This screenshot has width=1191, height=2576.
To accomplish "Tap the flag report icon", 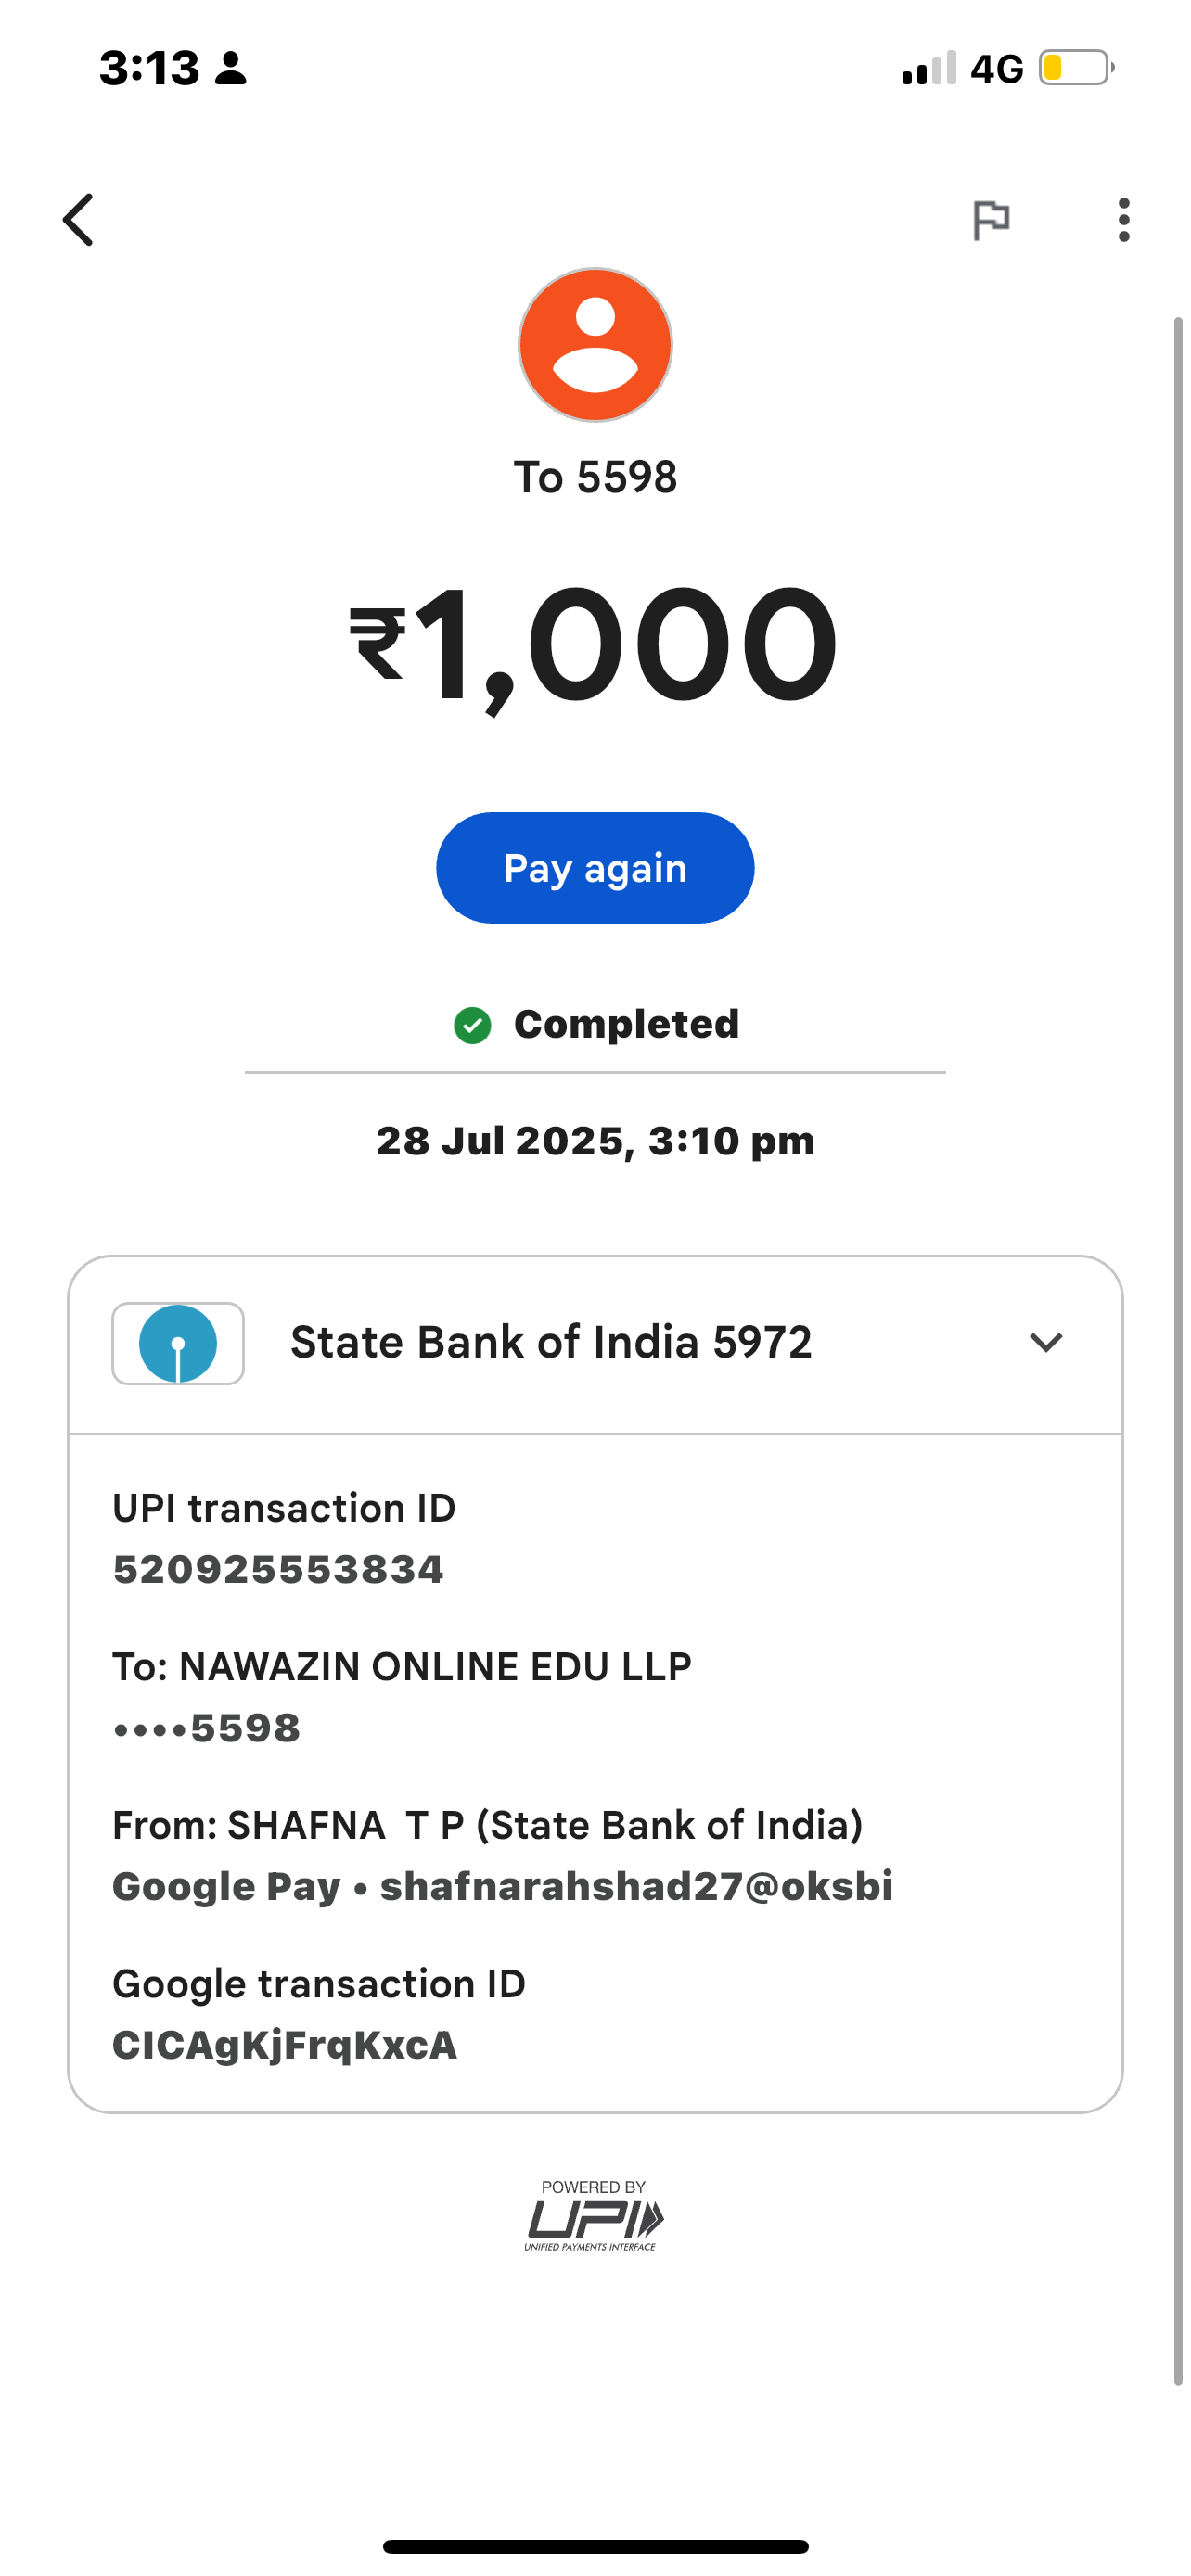I will click(x=991, y=220).
